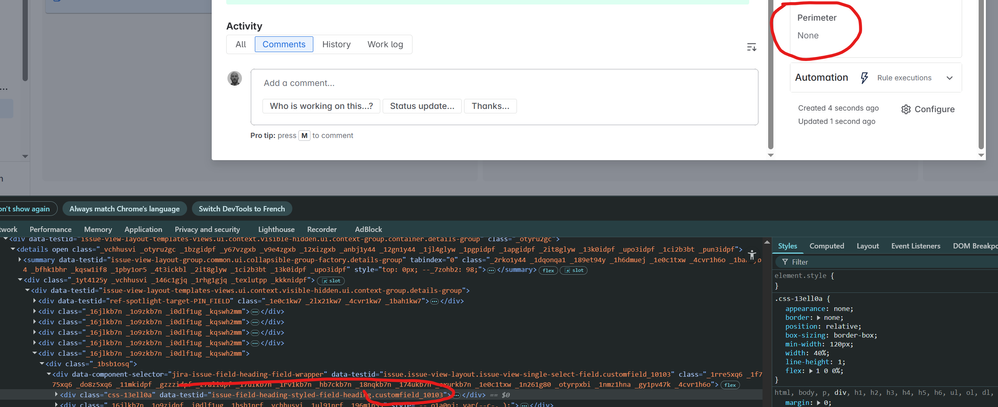Click the down arrow of issue panel scrollbar
998x407 pixels.
point(771,155)
